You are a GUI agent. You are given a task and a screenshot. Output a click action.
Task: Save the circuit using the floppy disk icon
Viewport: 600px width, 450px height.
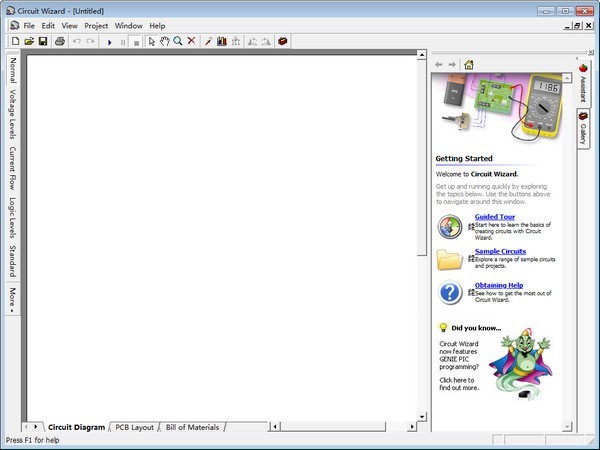click(43, 41)
